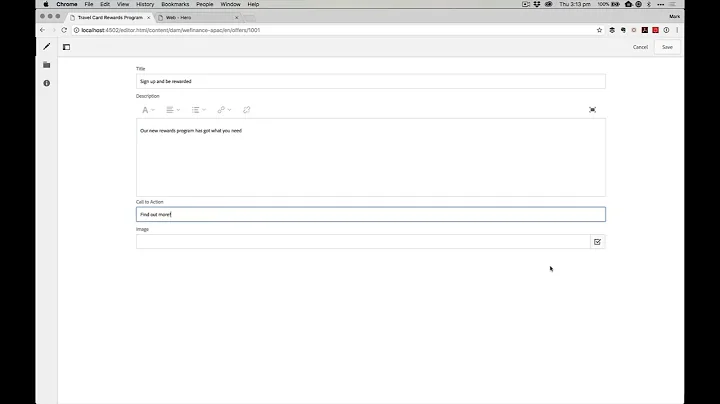
Task: Go back with browser back arrow
Action: click(x=42, y=30)
